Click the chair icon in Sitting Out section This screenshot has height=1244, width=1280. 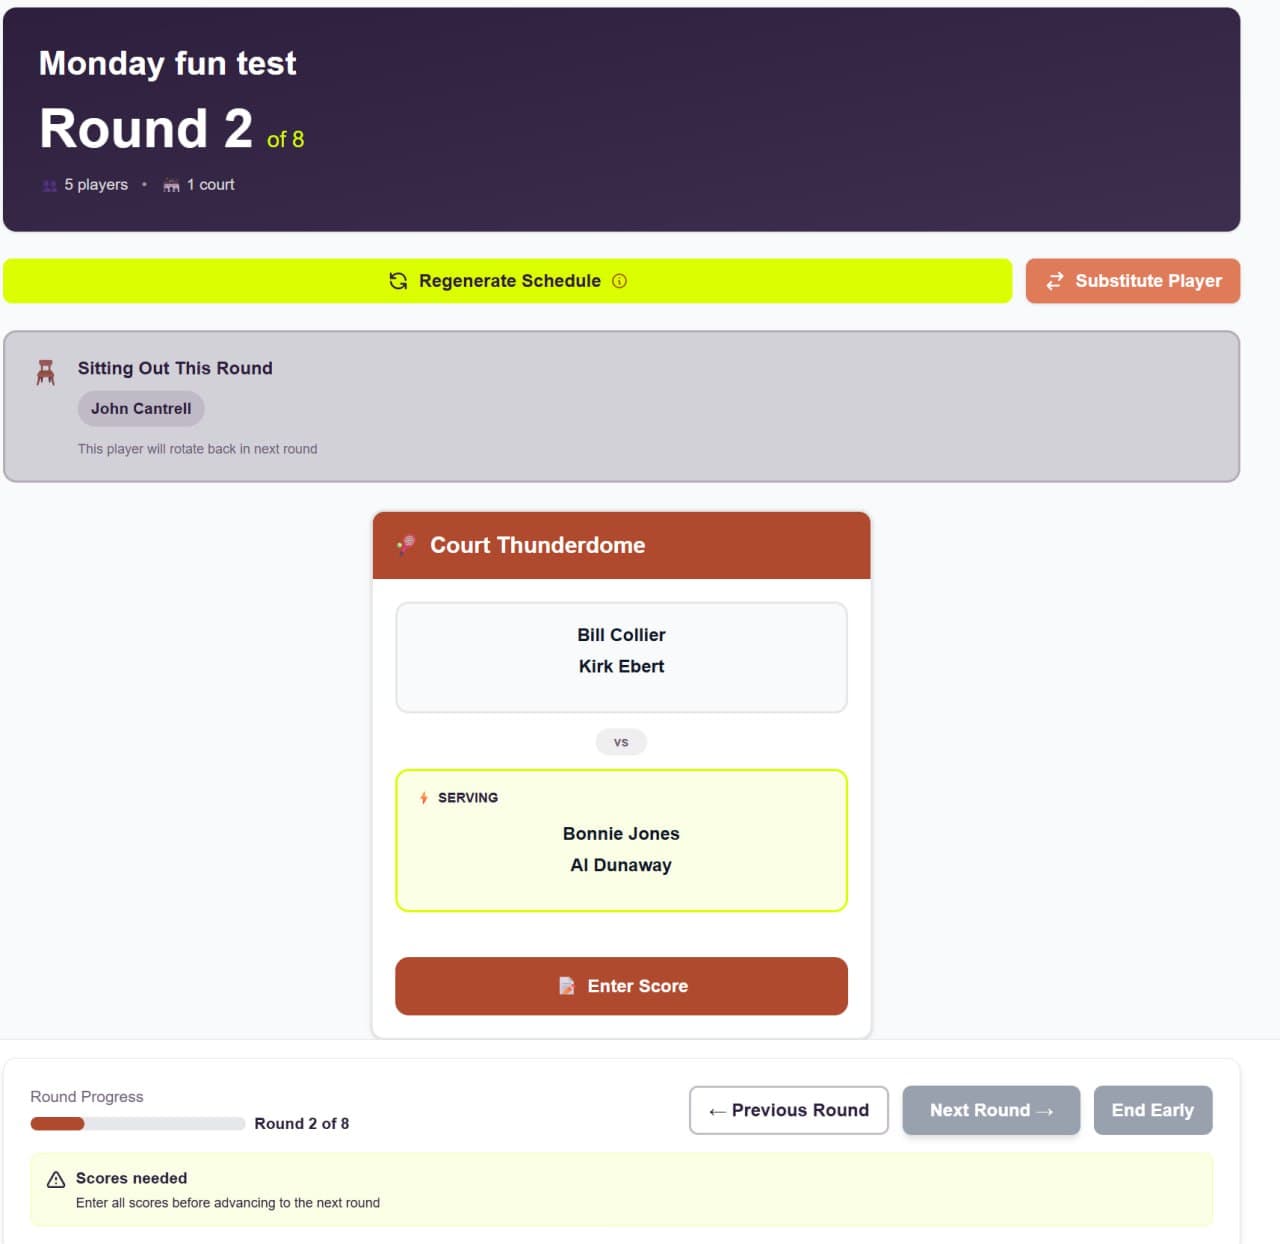[x=44, y=368]
